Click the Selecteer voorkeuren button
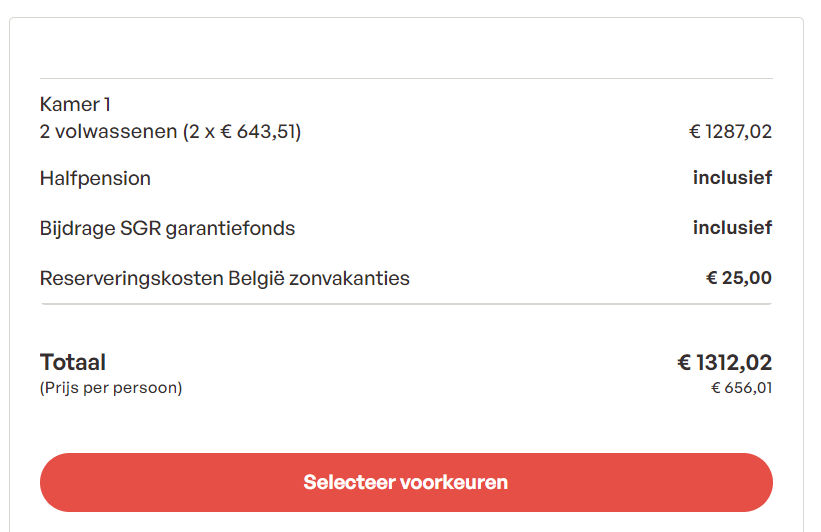Image resolution: width=821 pixels, height=532 pixels. coord(406,482)
